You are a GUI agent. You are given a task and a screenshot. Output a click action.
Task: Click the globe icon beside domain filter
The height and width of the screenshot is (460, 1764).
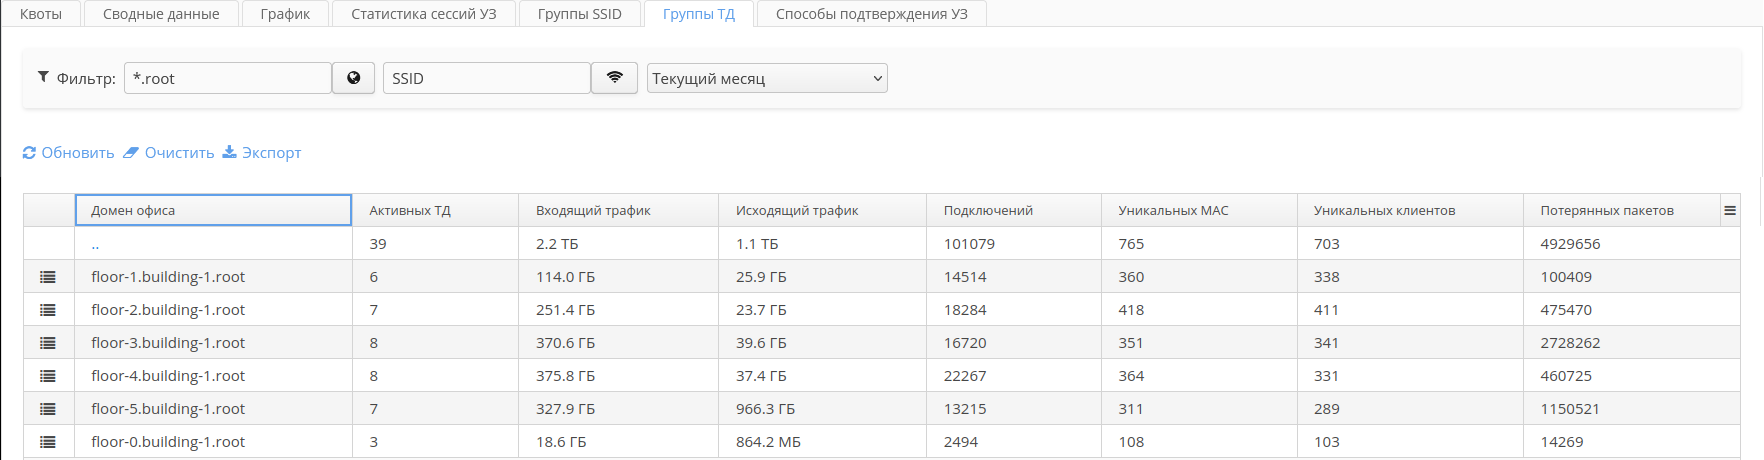pyautogui.click(x=353, y=78)
